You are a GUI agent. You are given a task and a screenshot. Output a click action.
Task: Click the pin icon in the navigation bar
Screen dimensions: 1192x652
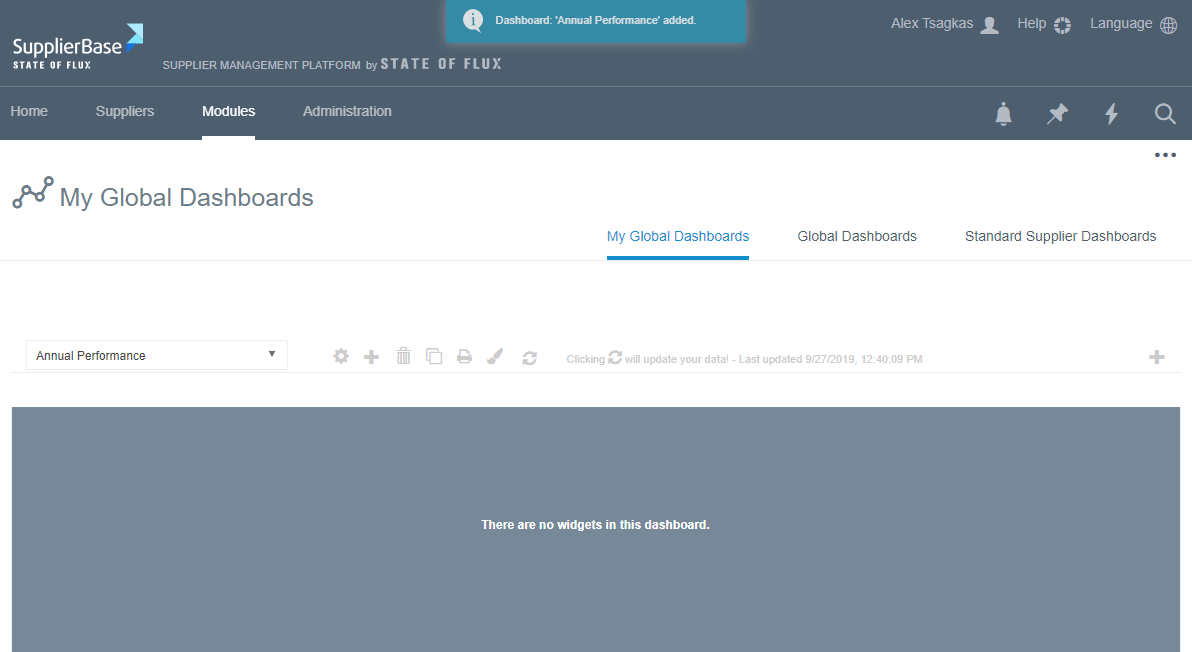(x=1057, y=114)
